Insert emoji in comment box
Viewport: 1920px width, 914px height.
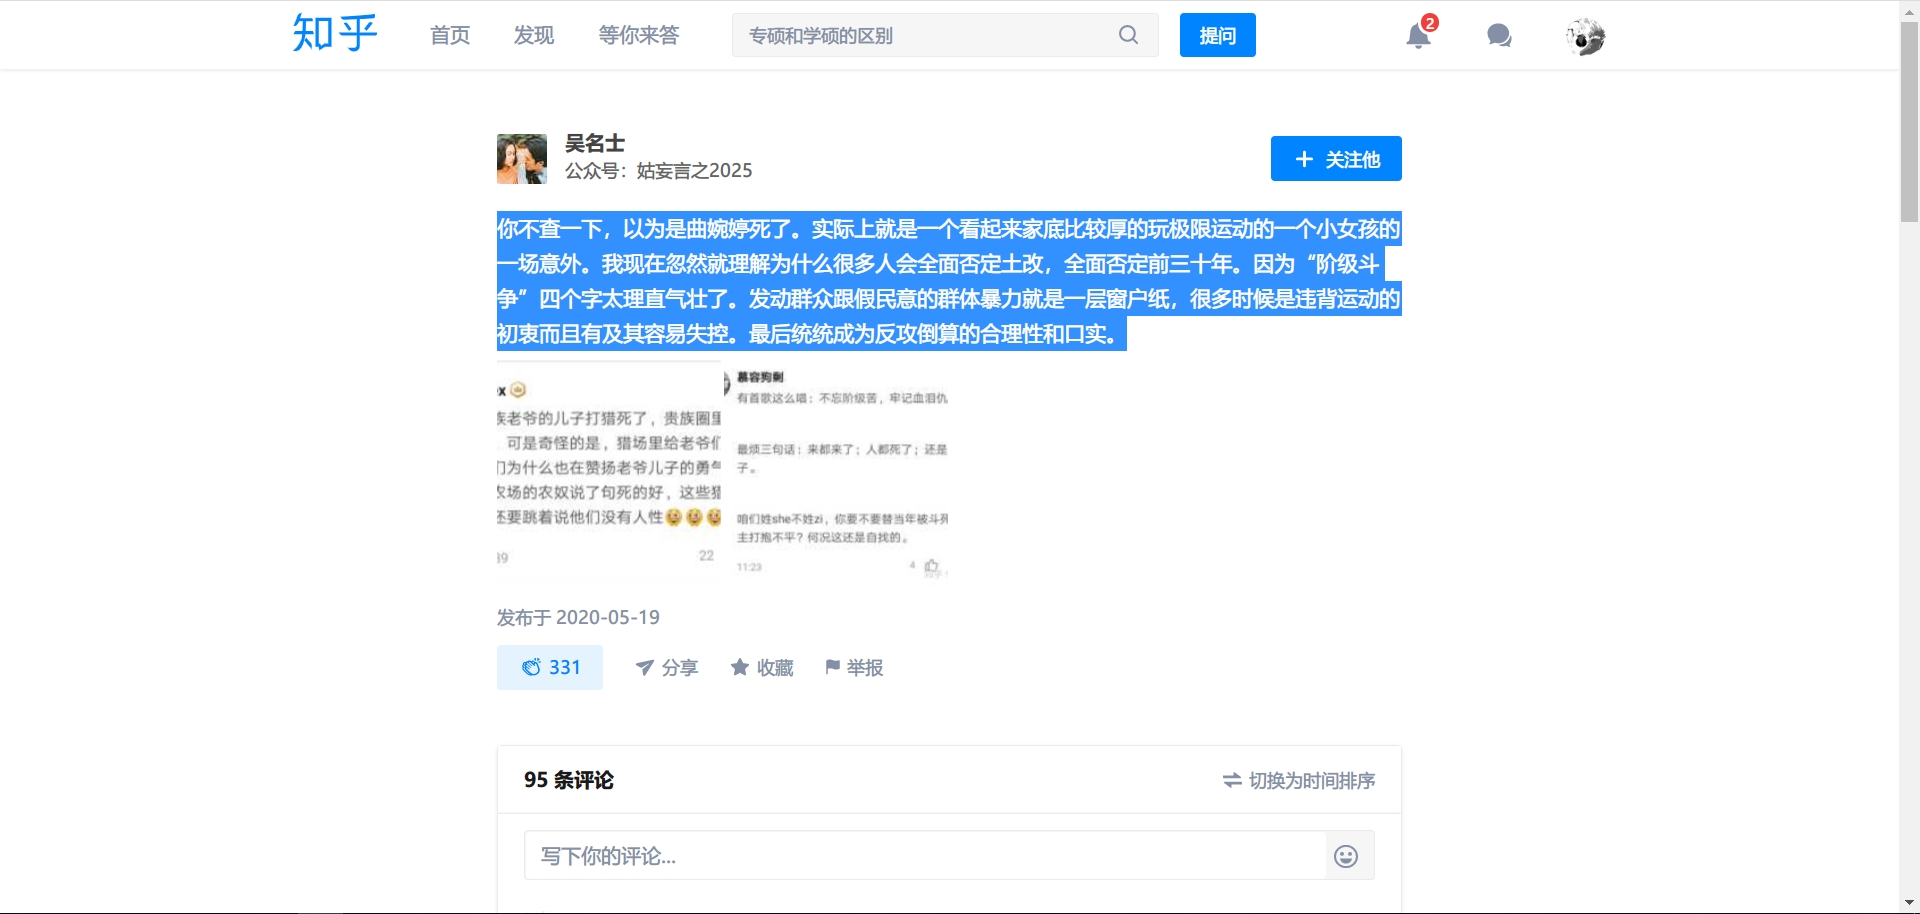pyautogui.click(x=1346, y=856)
